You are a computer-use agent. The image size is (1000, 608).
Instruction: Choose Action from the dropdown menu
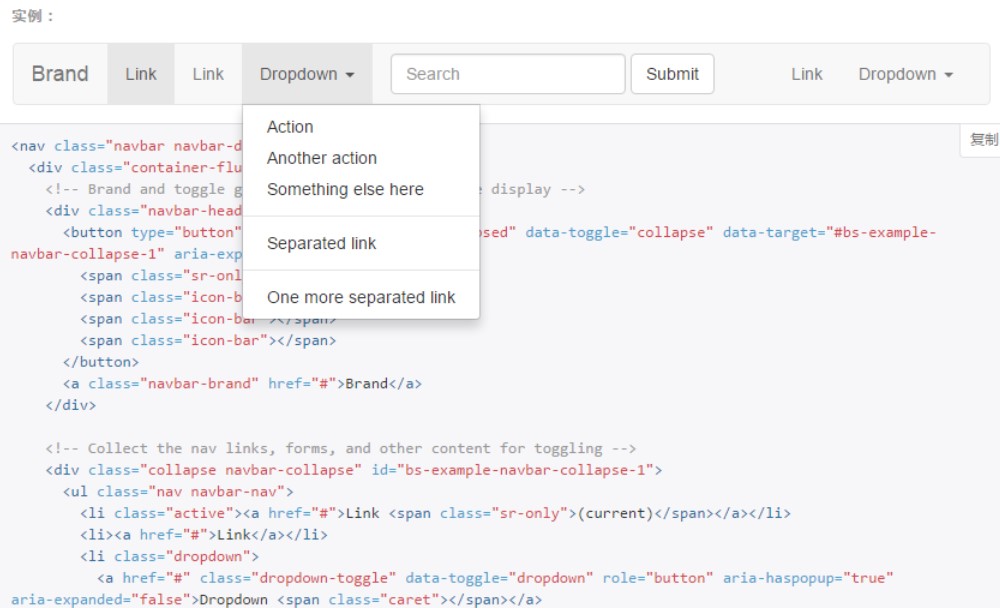(x=290, y=127)
